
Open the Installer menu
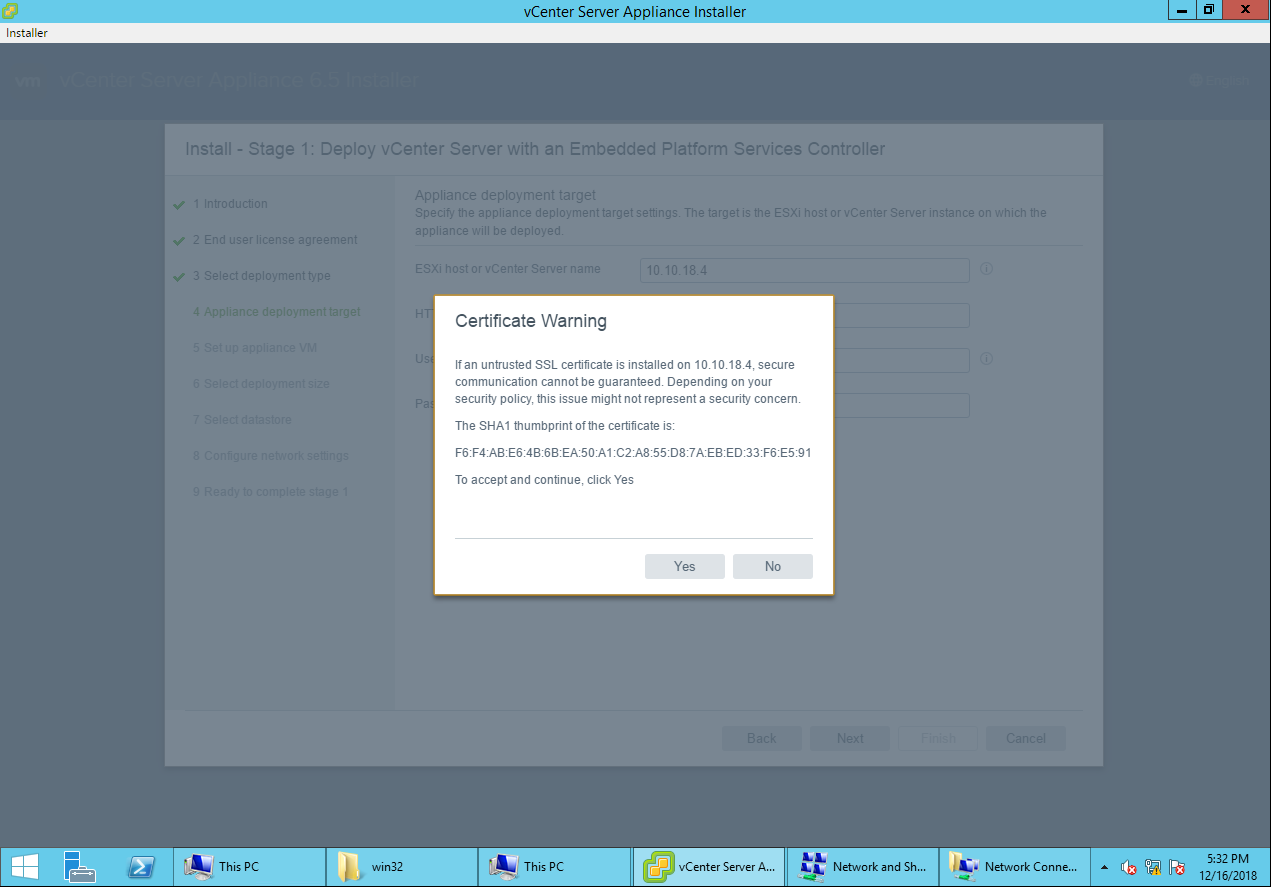pyautogui.click(x=27, y=33)
